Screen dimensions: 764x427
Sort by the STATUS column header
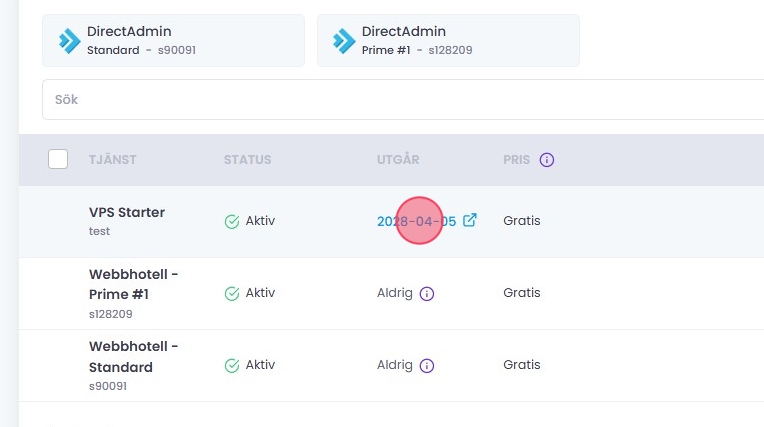247,160
